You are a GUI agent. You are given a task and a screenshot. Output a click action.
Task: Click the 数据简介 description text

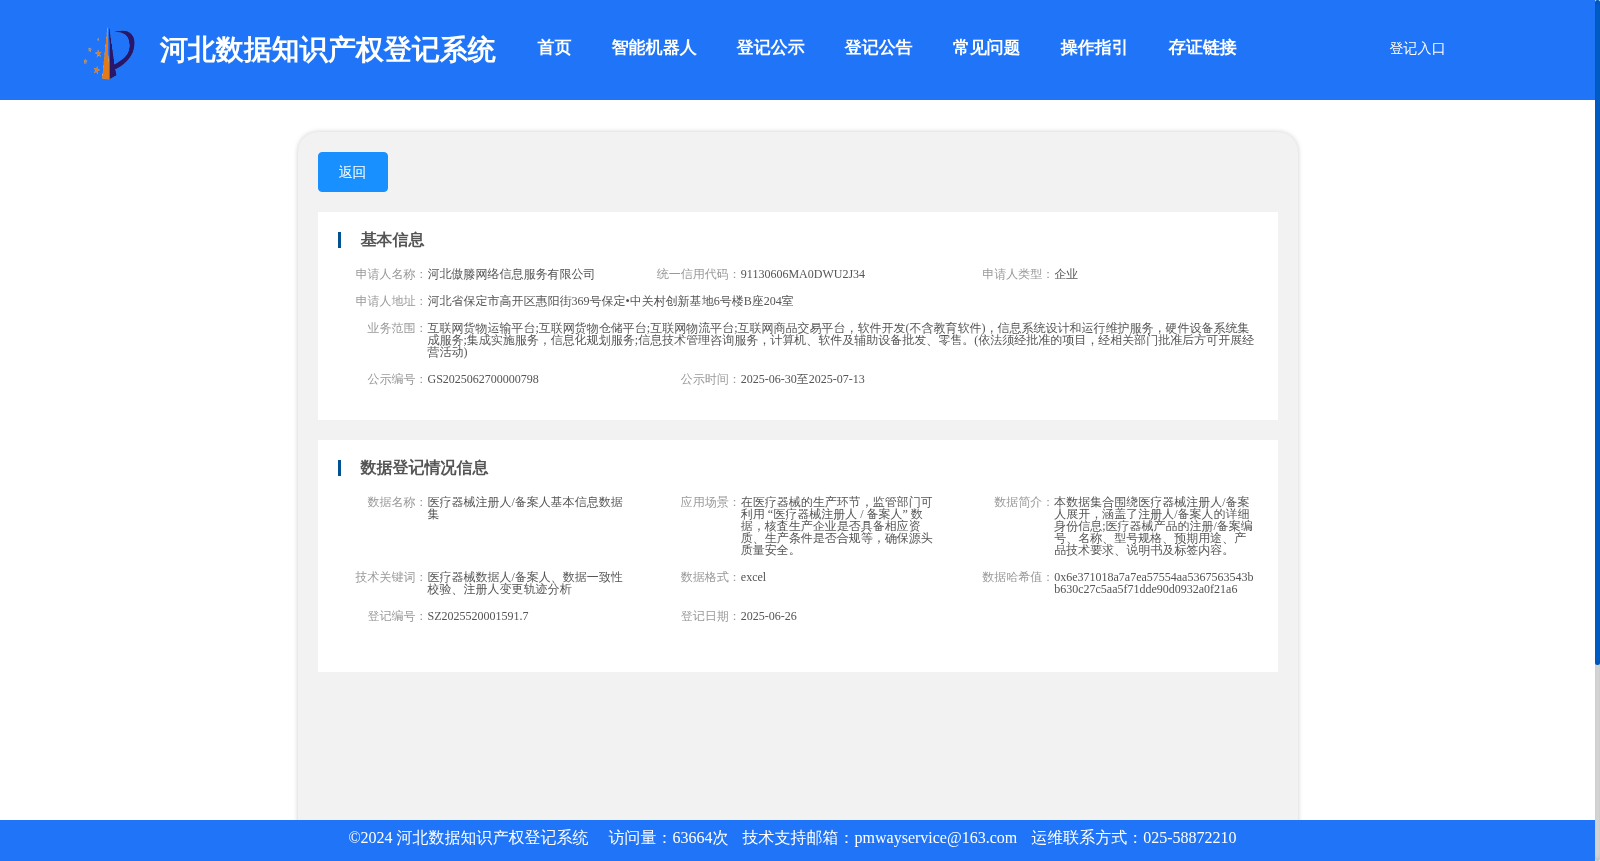[x=1153, y=526]
